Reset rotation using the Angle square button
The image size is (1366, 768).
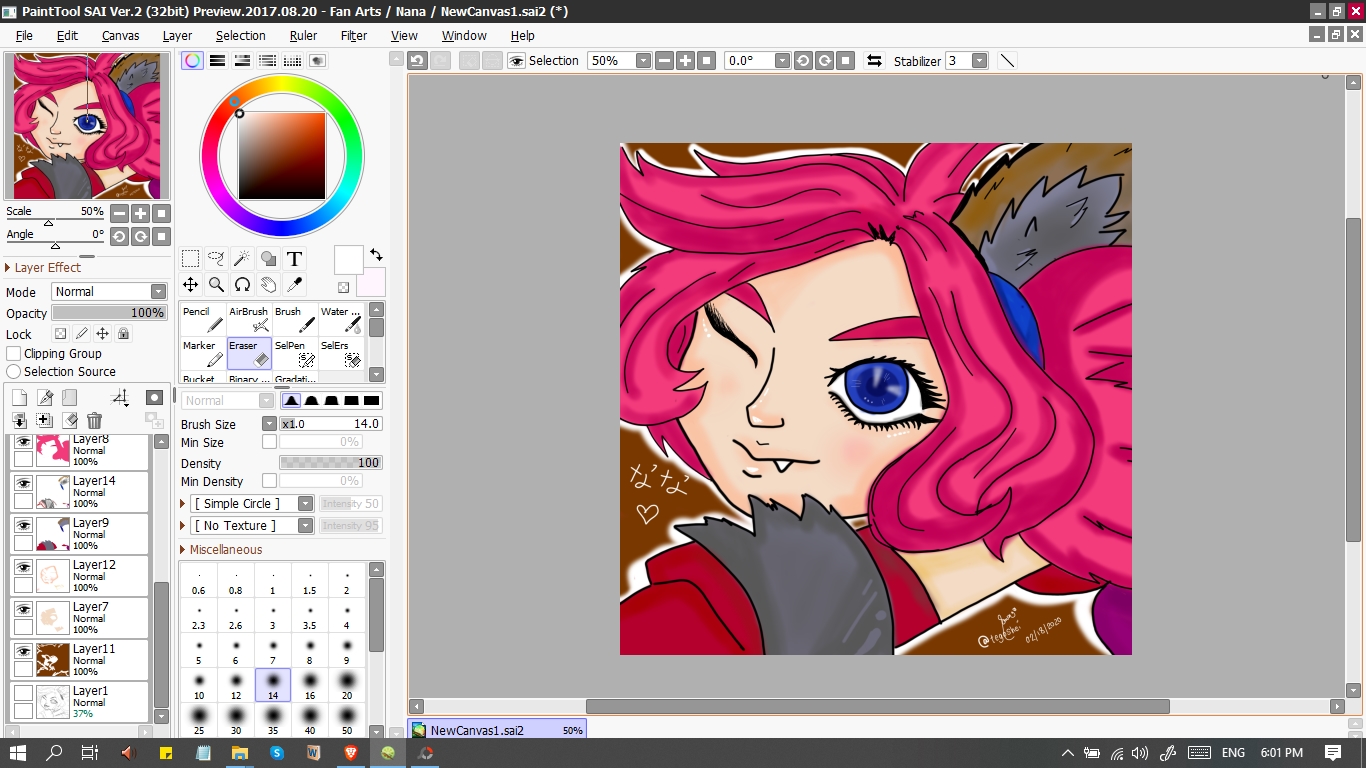pos(161,236)
